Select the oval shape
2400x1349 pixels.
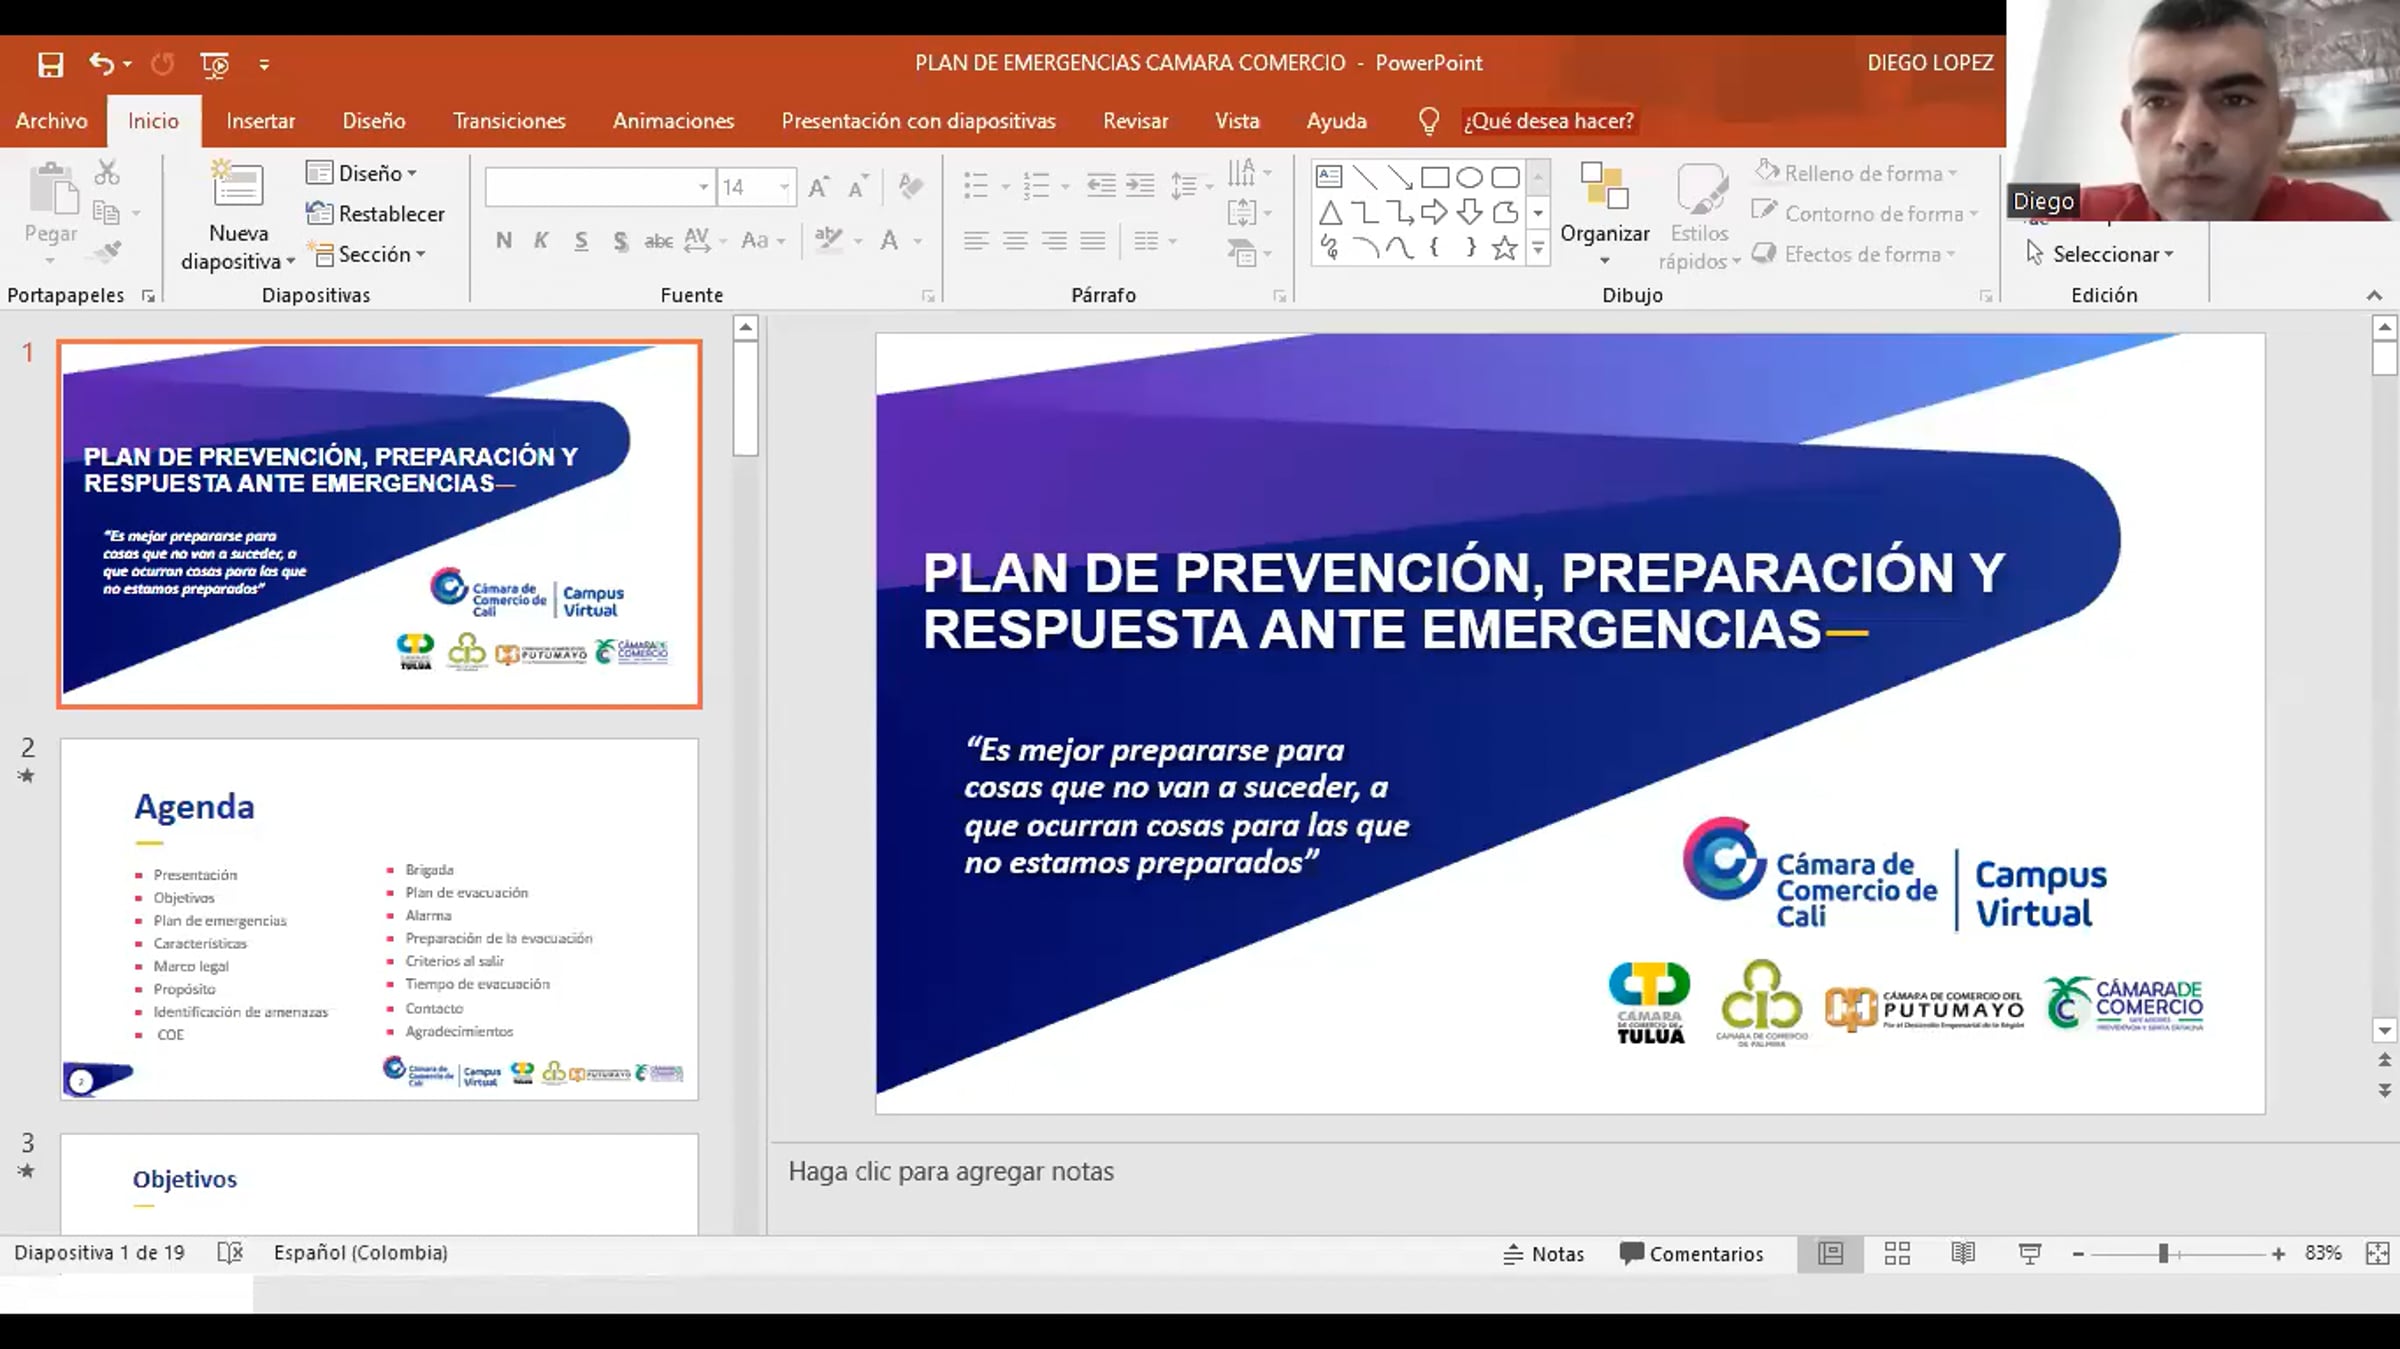point(1469,178)
